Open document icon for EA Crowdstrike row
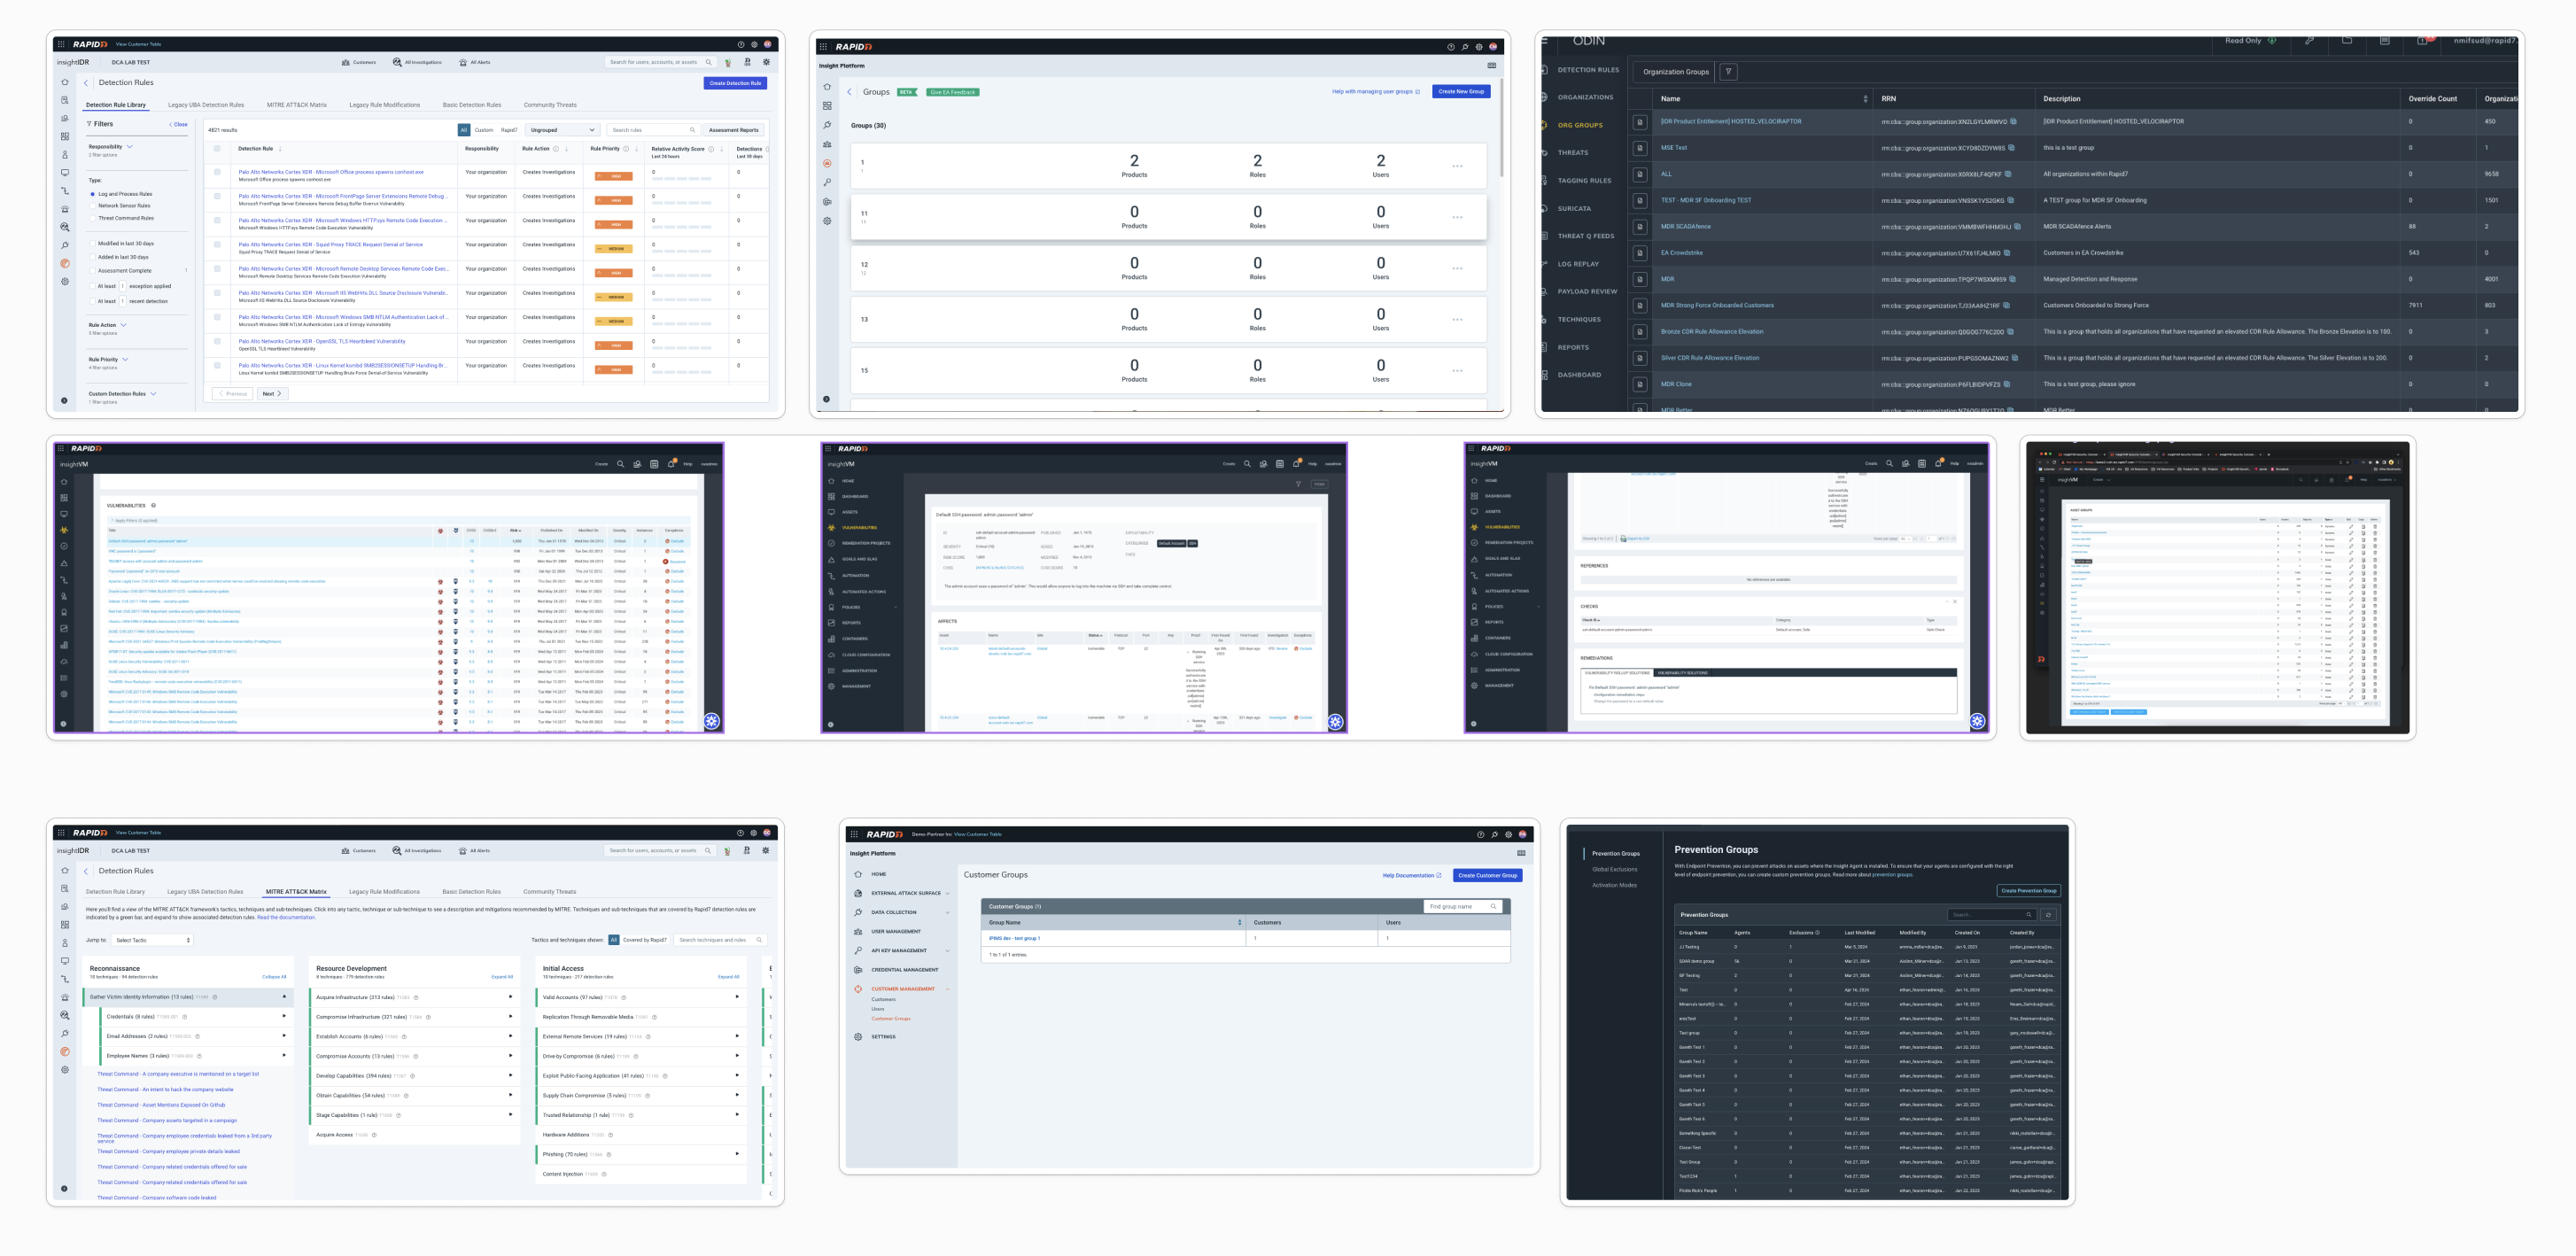The width and height of the screenshot is (2576, 1256). 1640,253
